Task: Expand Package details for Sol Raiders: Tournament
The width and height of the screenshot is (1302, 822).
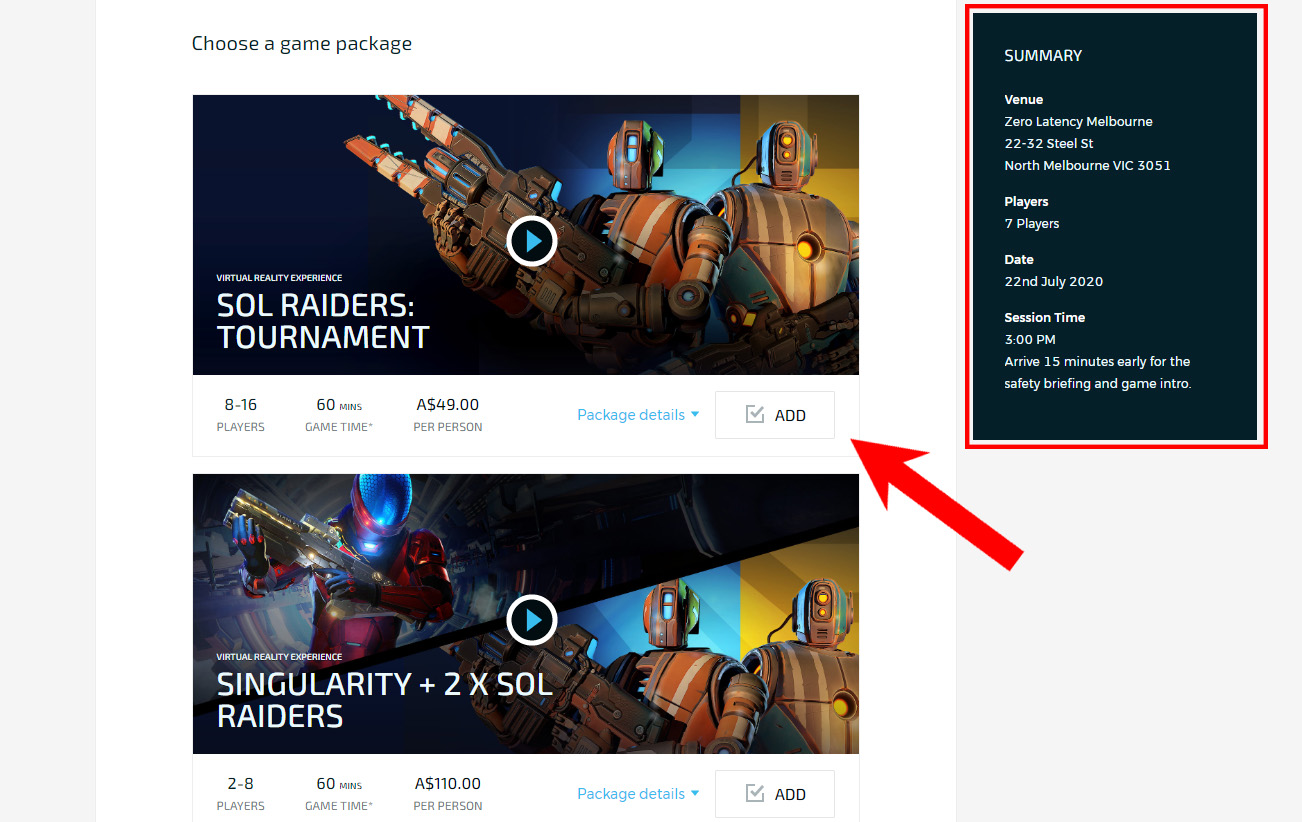Action: coord(638,415)
